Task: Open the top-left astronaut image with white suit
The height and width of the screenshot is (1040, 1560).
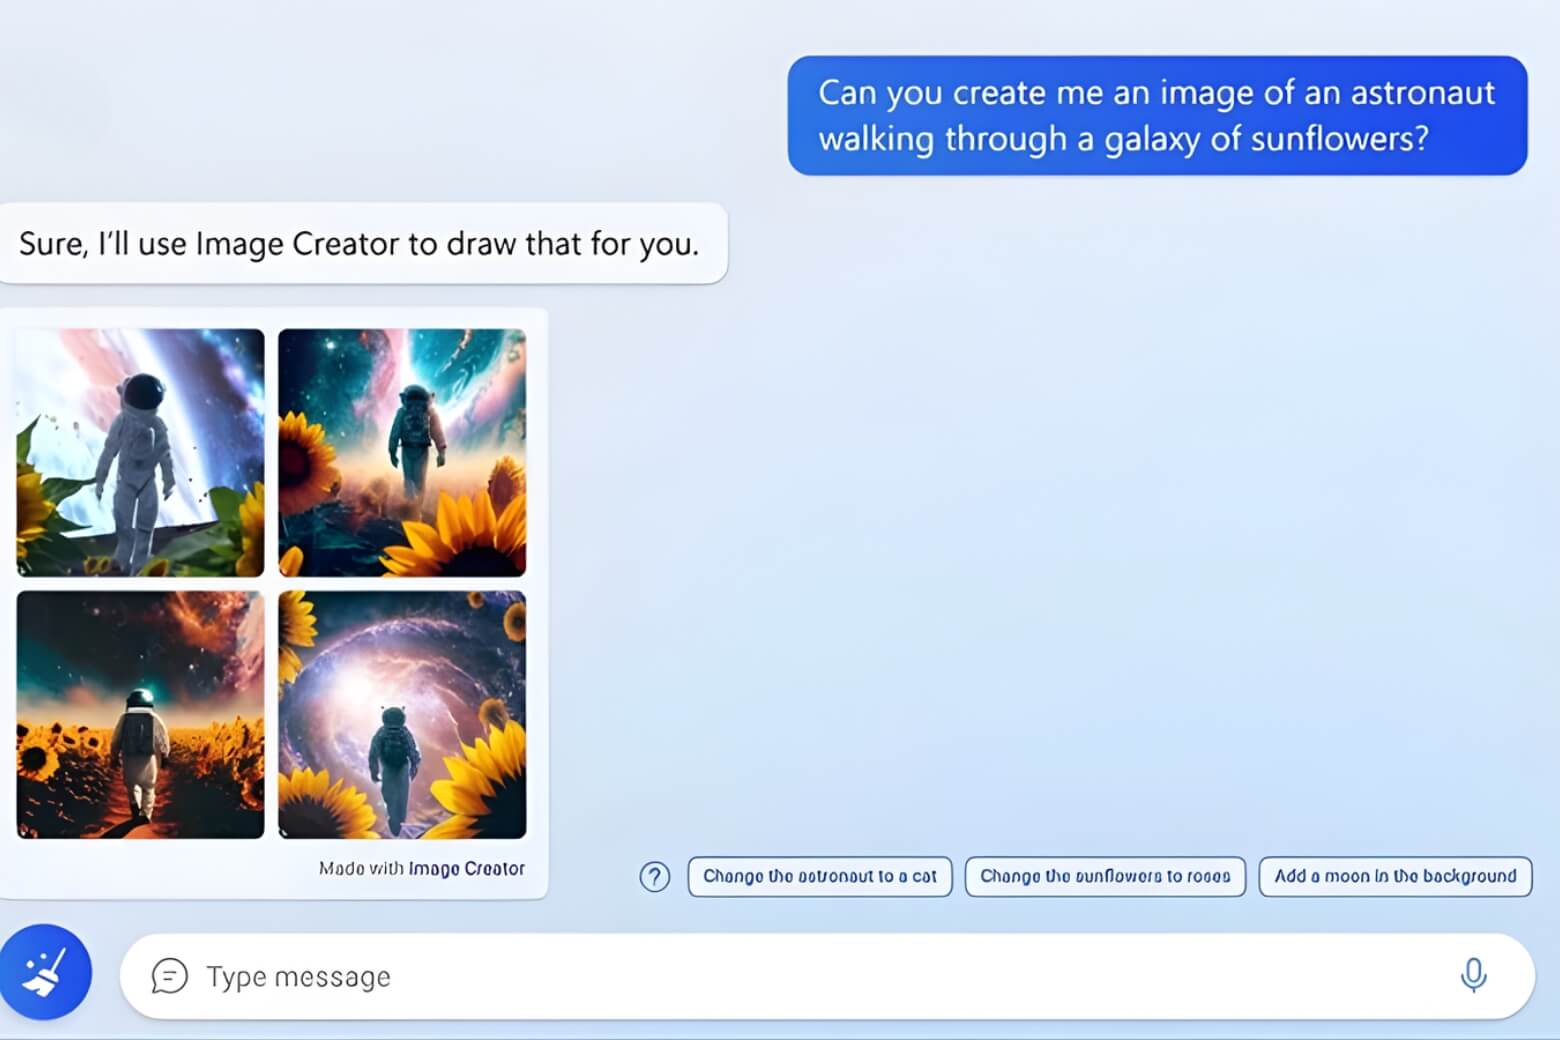Action: pyautogui.click(x=141, y=452)
